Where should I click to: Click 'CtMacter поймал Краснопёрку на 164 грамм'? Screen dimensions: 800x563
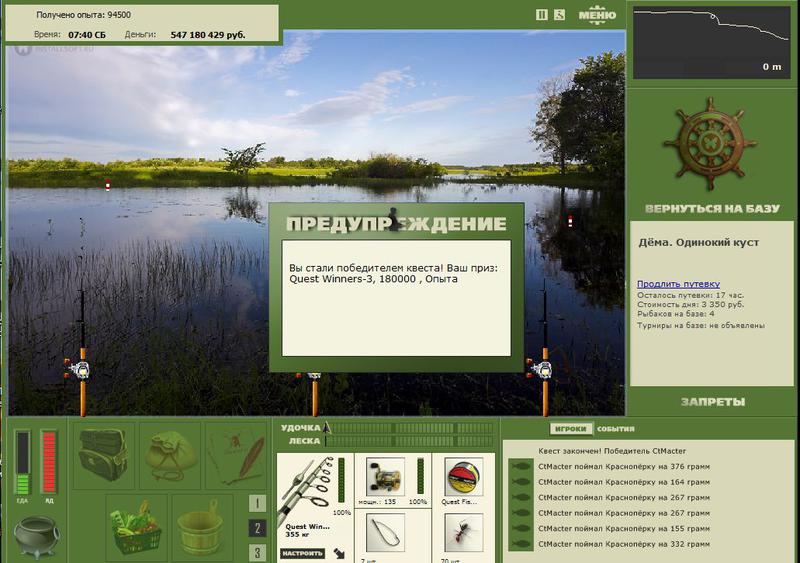pyautogui.click(x=624, y=482)
